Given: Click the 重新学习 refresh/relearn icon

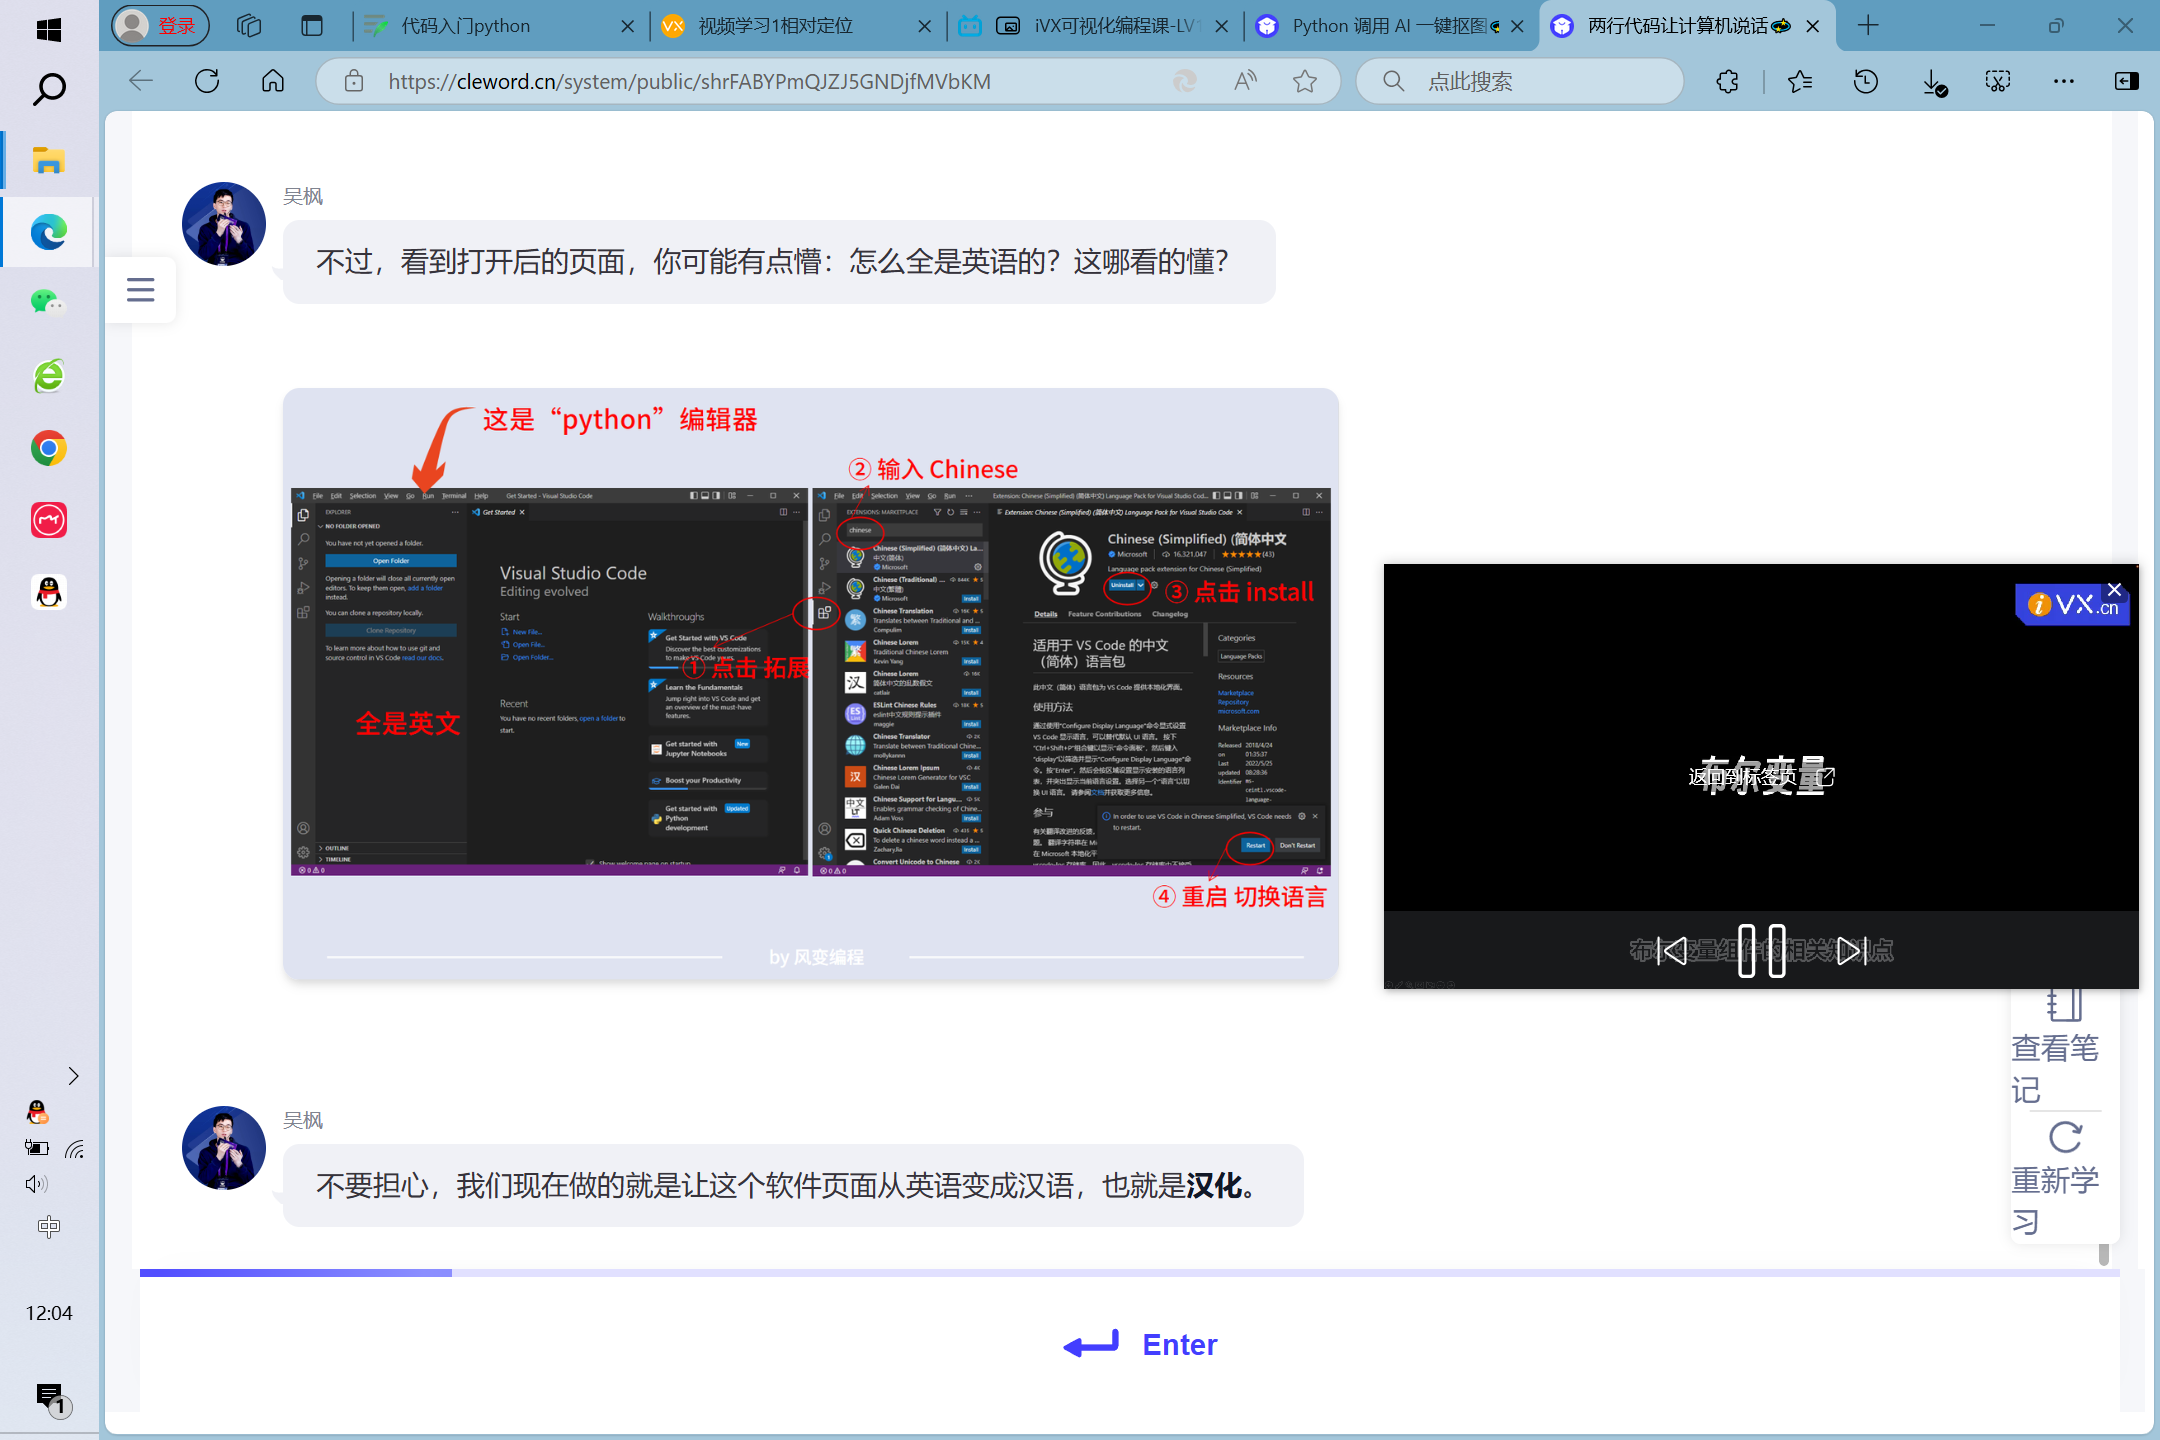Looking at the screenshot, I should 2064,1136.
